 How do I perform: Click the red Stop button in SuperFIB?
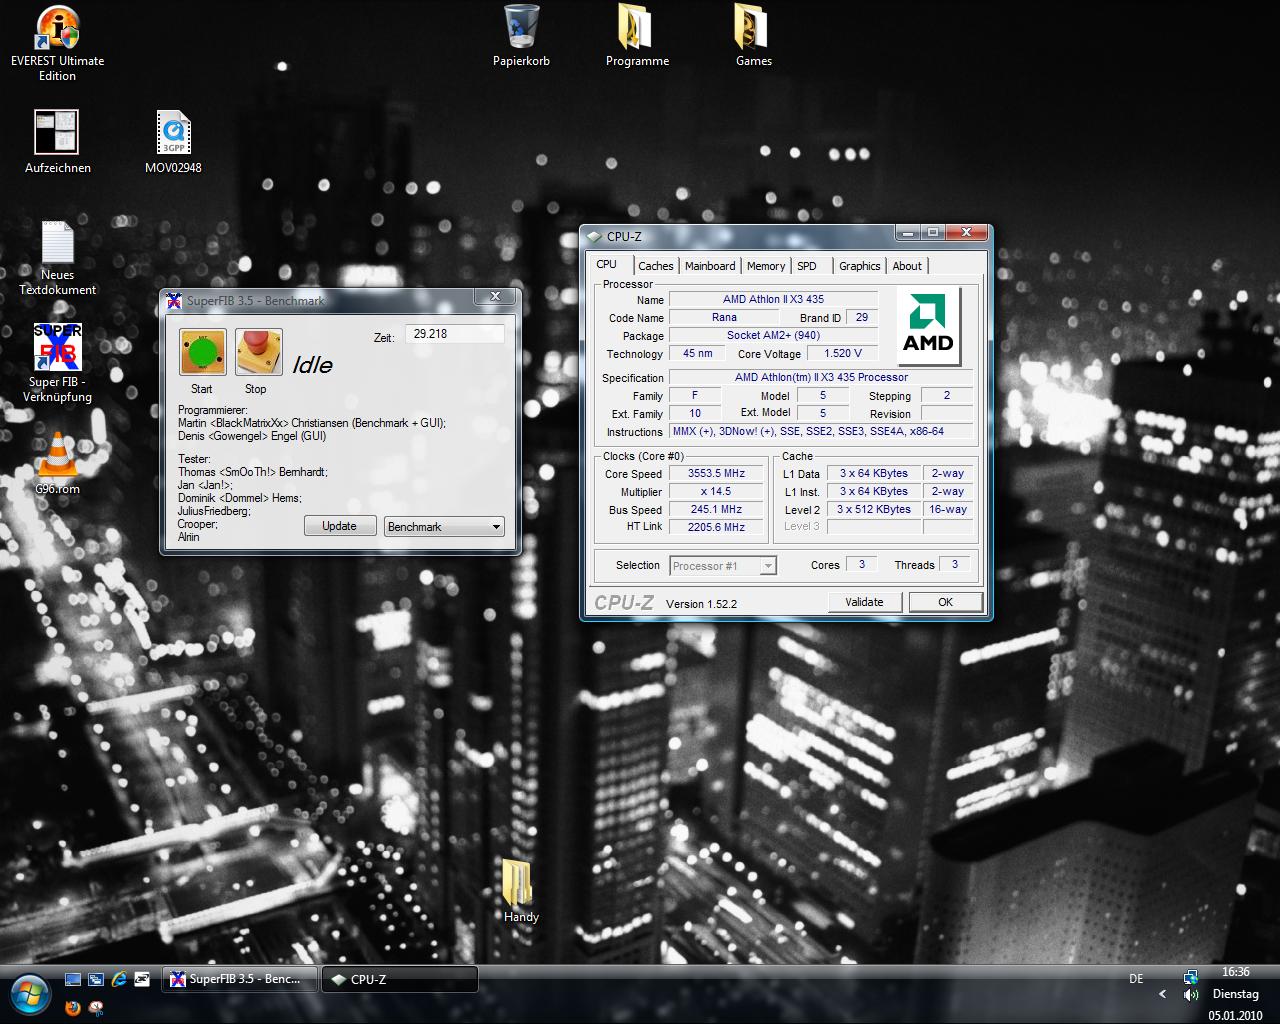[259, 353]
